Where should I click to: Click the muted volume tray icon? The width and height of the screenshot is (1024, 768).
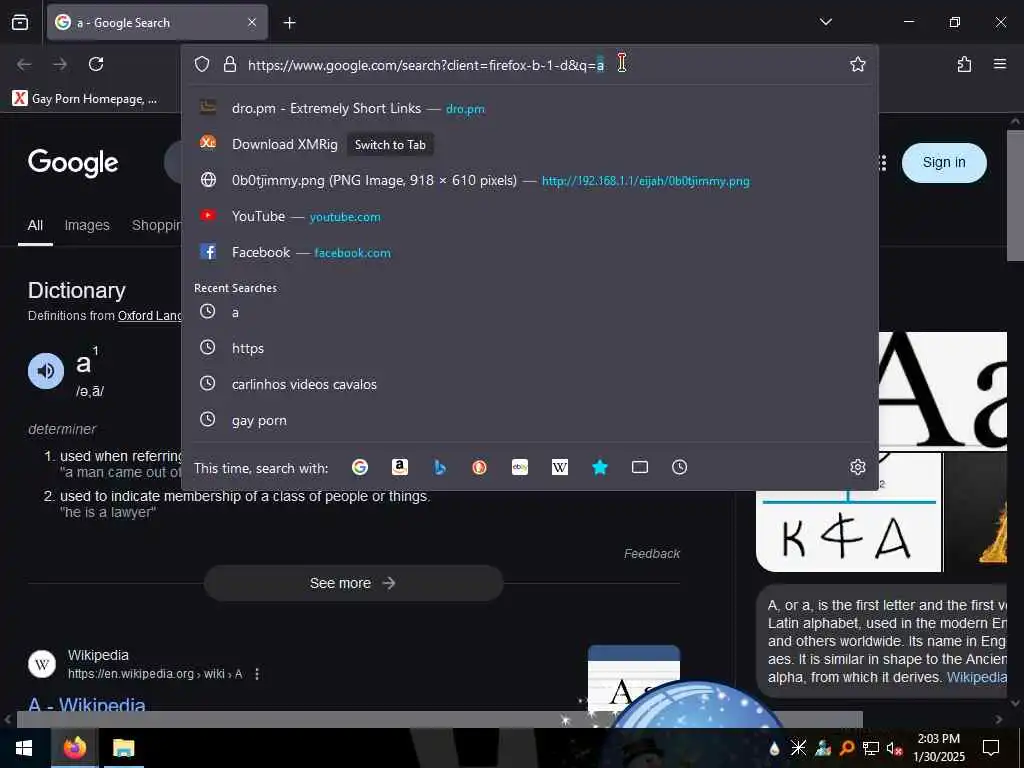pyautogui.click(x=894, y=748)
